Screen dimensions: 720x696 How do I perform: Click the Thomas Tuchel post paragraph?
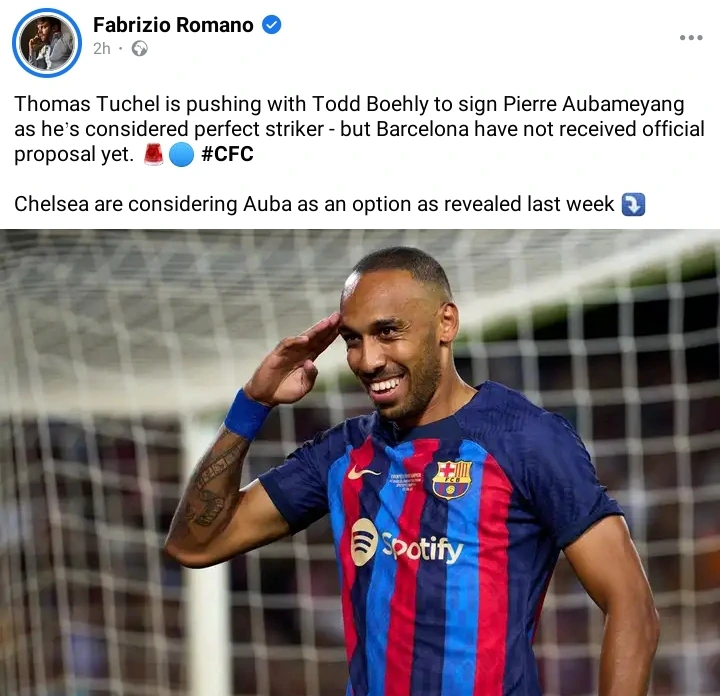[359, 129]
